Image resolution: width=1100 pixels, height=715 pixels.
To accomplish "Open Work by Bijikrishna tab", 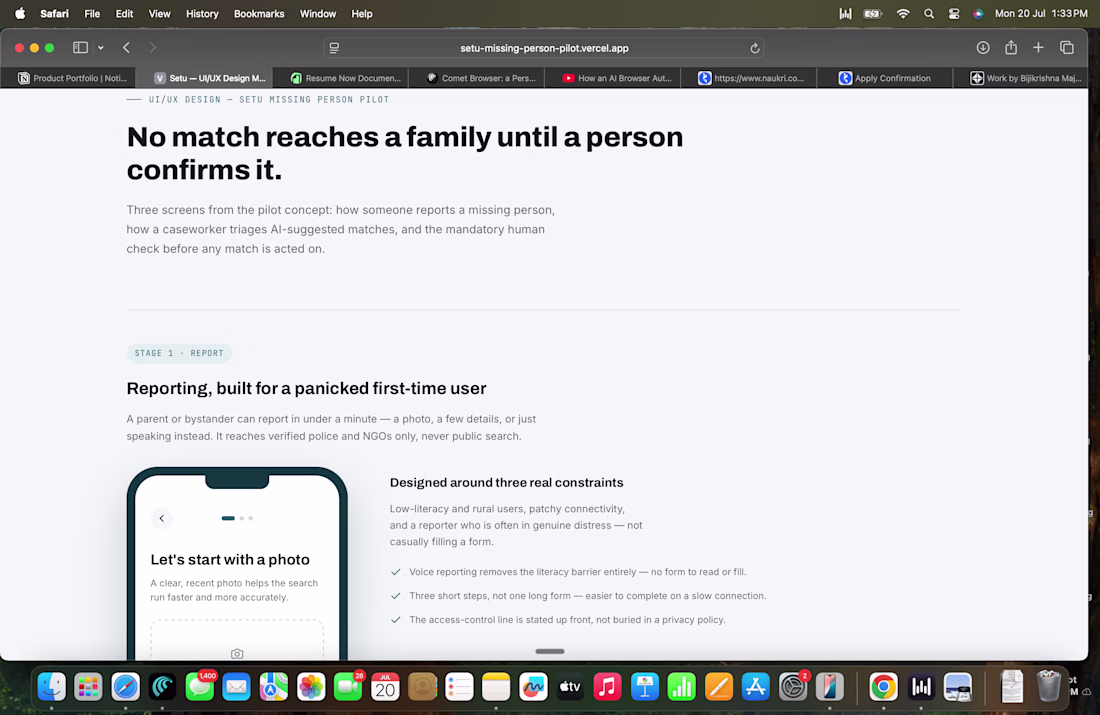I will [x=1021, y=78].
